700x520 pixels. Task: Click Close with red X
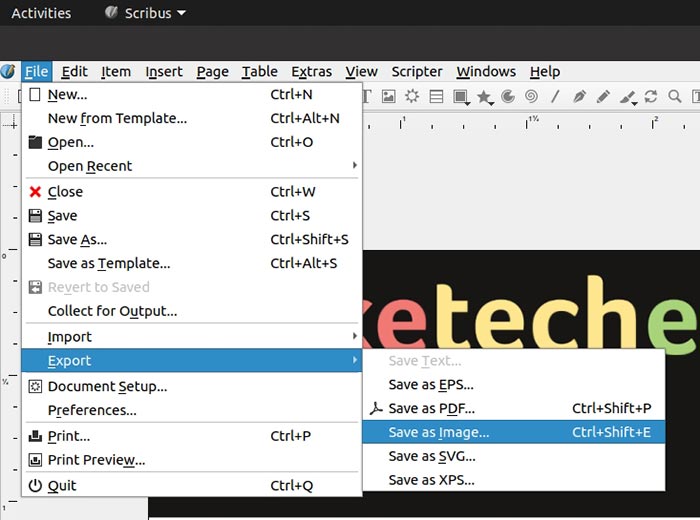click(x=192, y=192)
